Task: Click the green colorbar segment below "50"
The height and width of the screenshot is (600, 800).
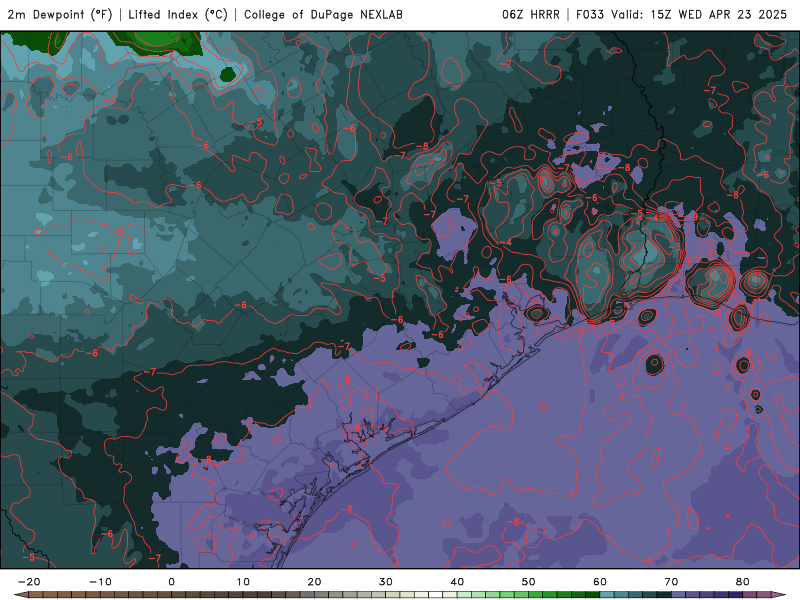Action: coord(536,595)
